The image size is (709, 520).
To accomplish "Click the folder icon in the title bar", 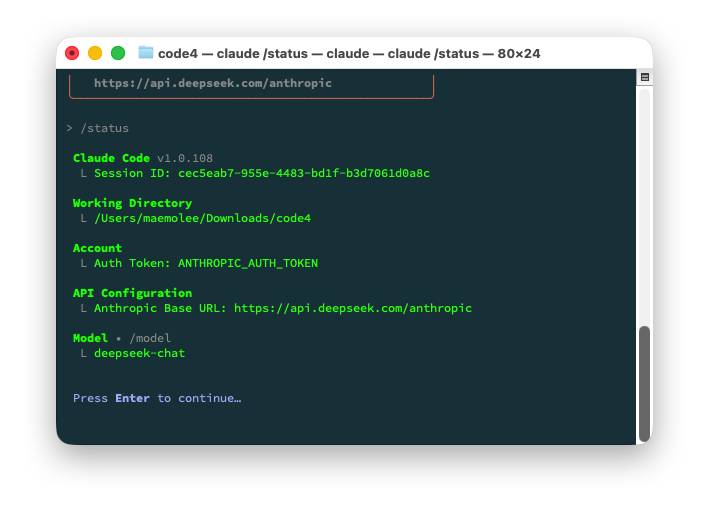I will click(146, 52).
